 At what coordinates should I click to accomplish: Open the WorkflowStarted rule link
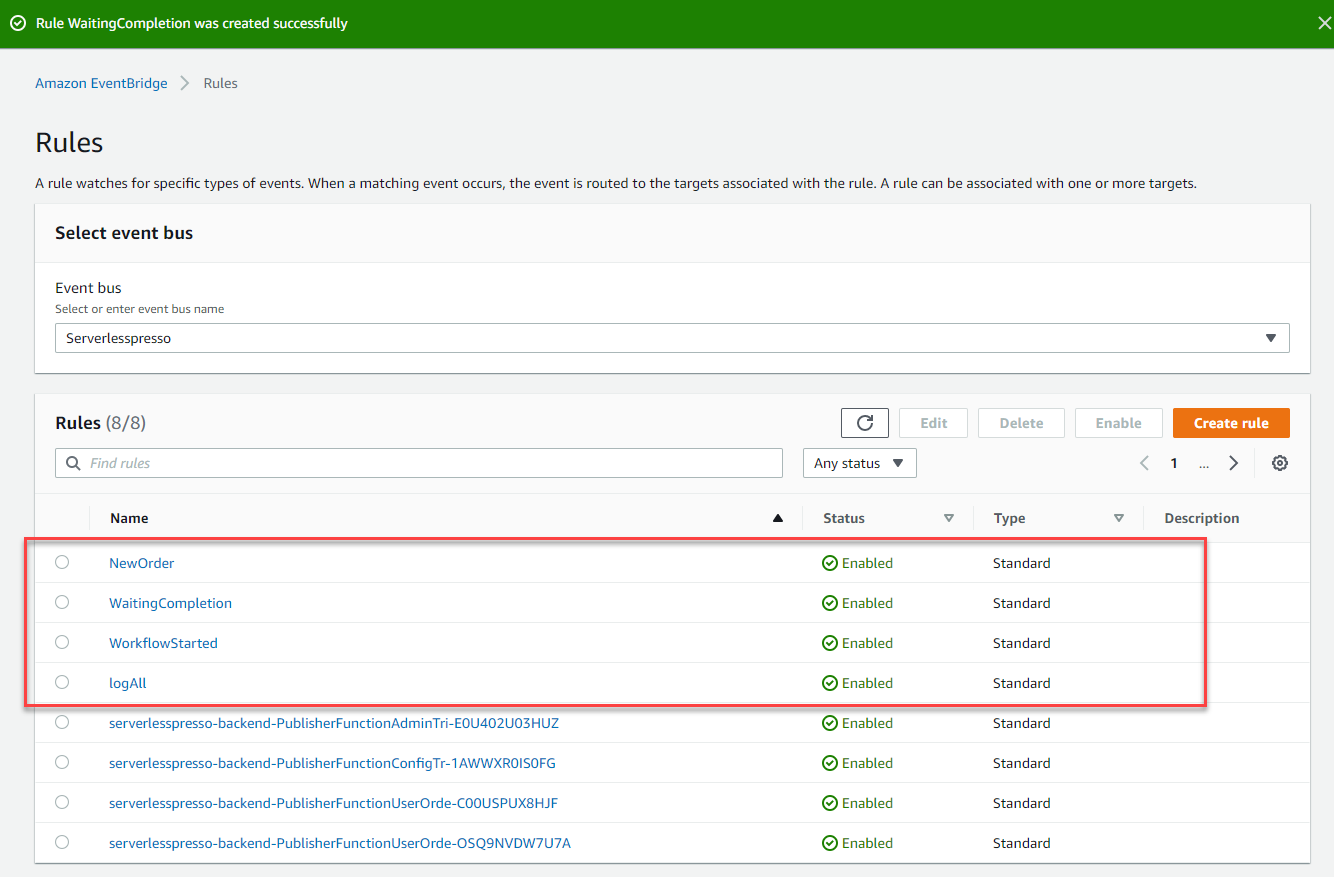coord(163,643)
